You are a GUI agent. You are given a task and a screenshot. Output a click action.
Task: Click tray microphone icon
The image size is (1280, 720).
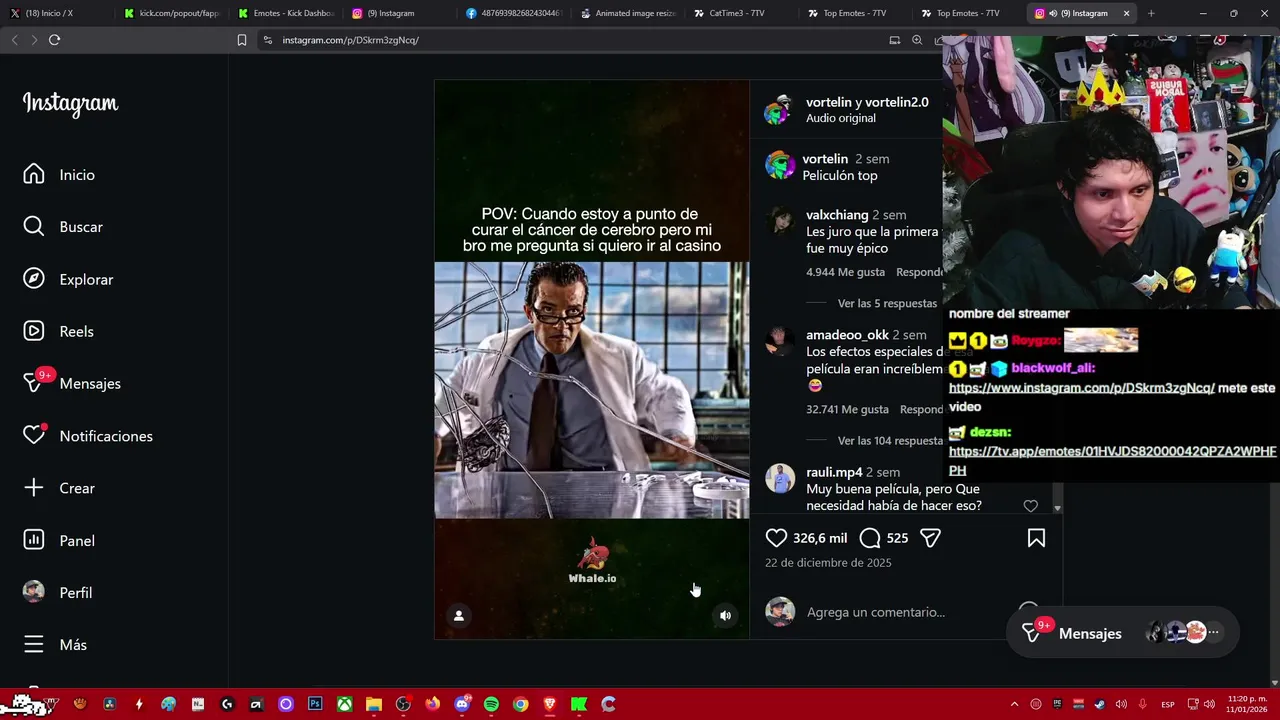pyautogui.click(x=1144, y=704)
